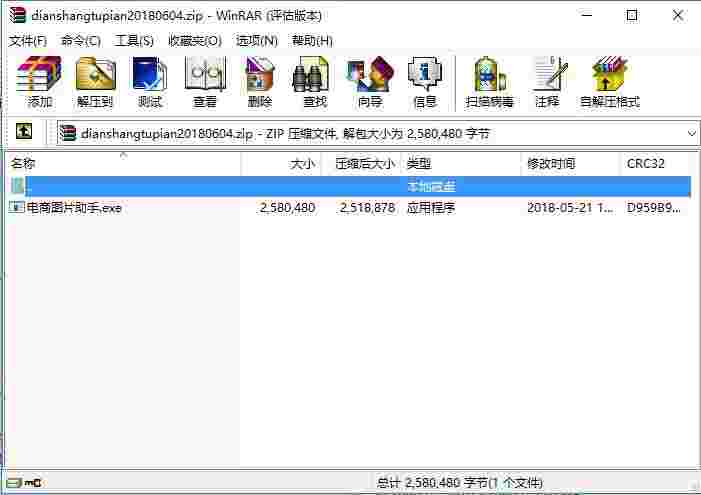Image resolution: width=701 pixels, height=495 pixels.
Task: Click packed size value 2,518,878
Action: pos(367,208)
